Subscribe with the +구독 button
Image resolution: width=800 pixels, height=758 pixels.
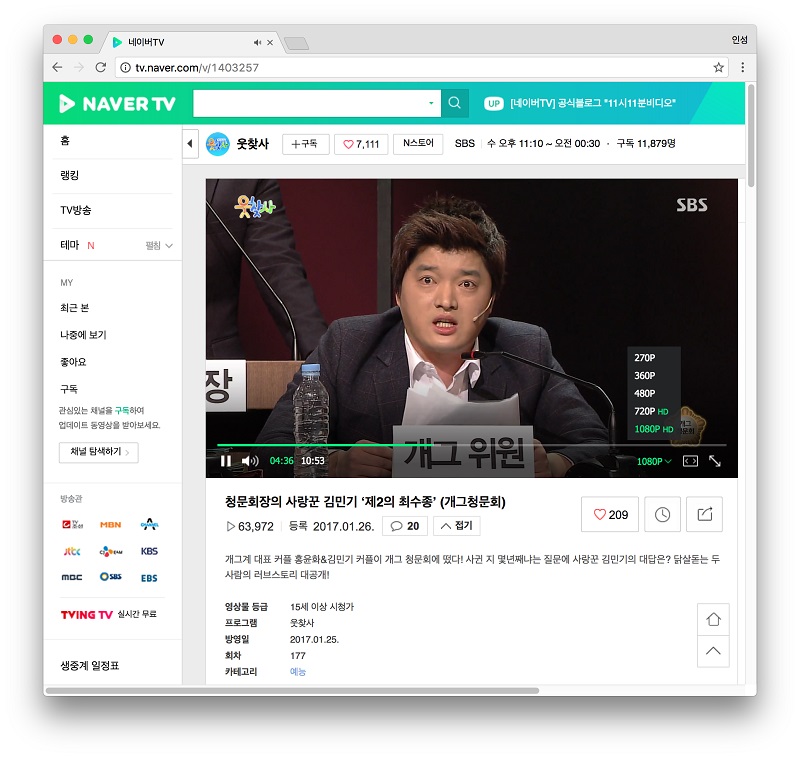click(x=305, y=144)
